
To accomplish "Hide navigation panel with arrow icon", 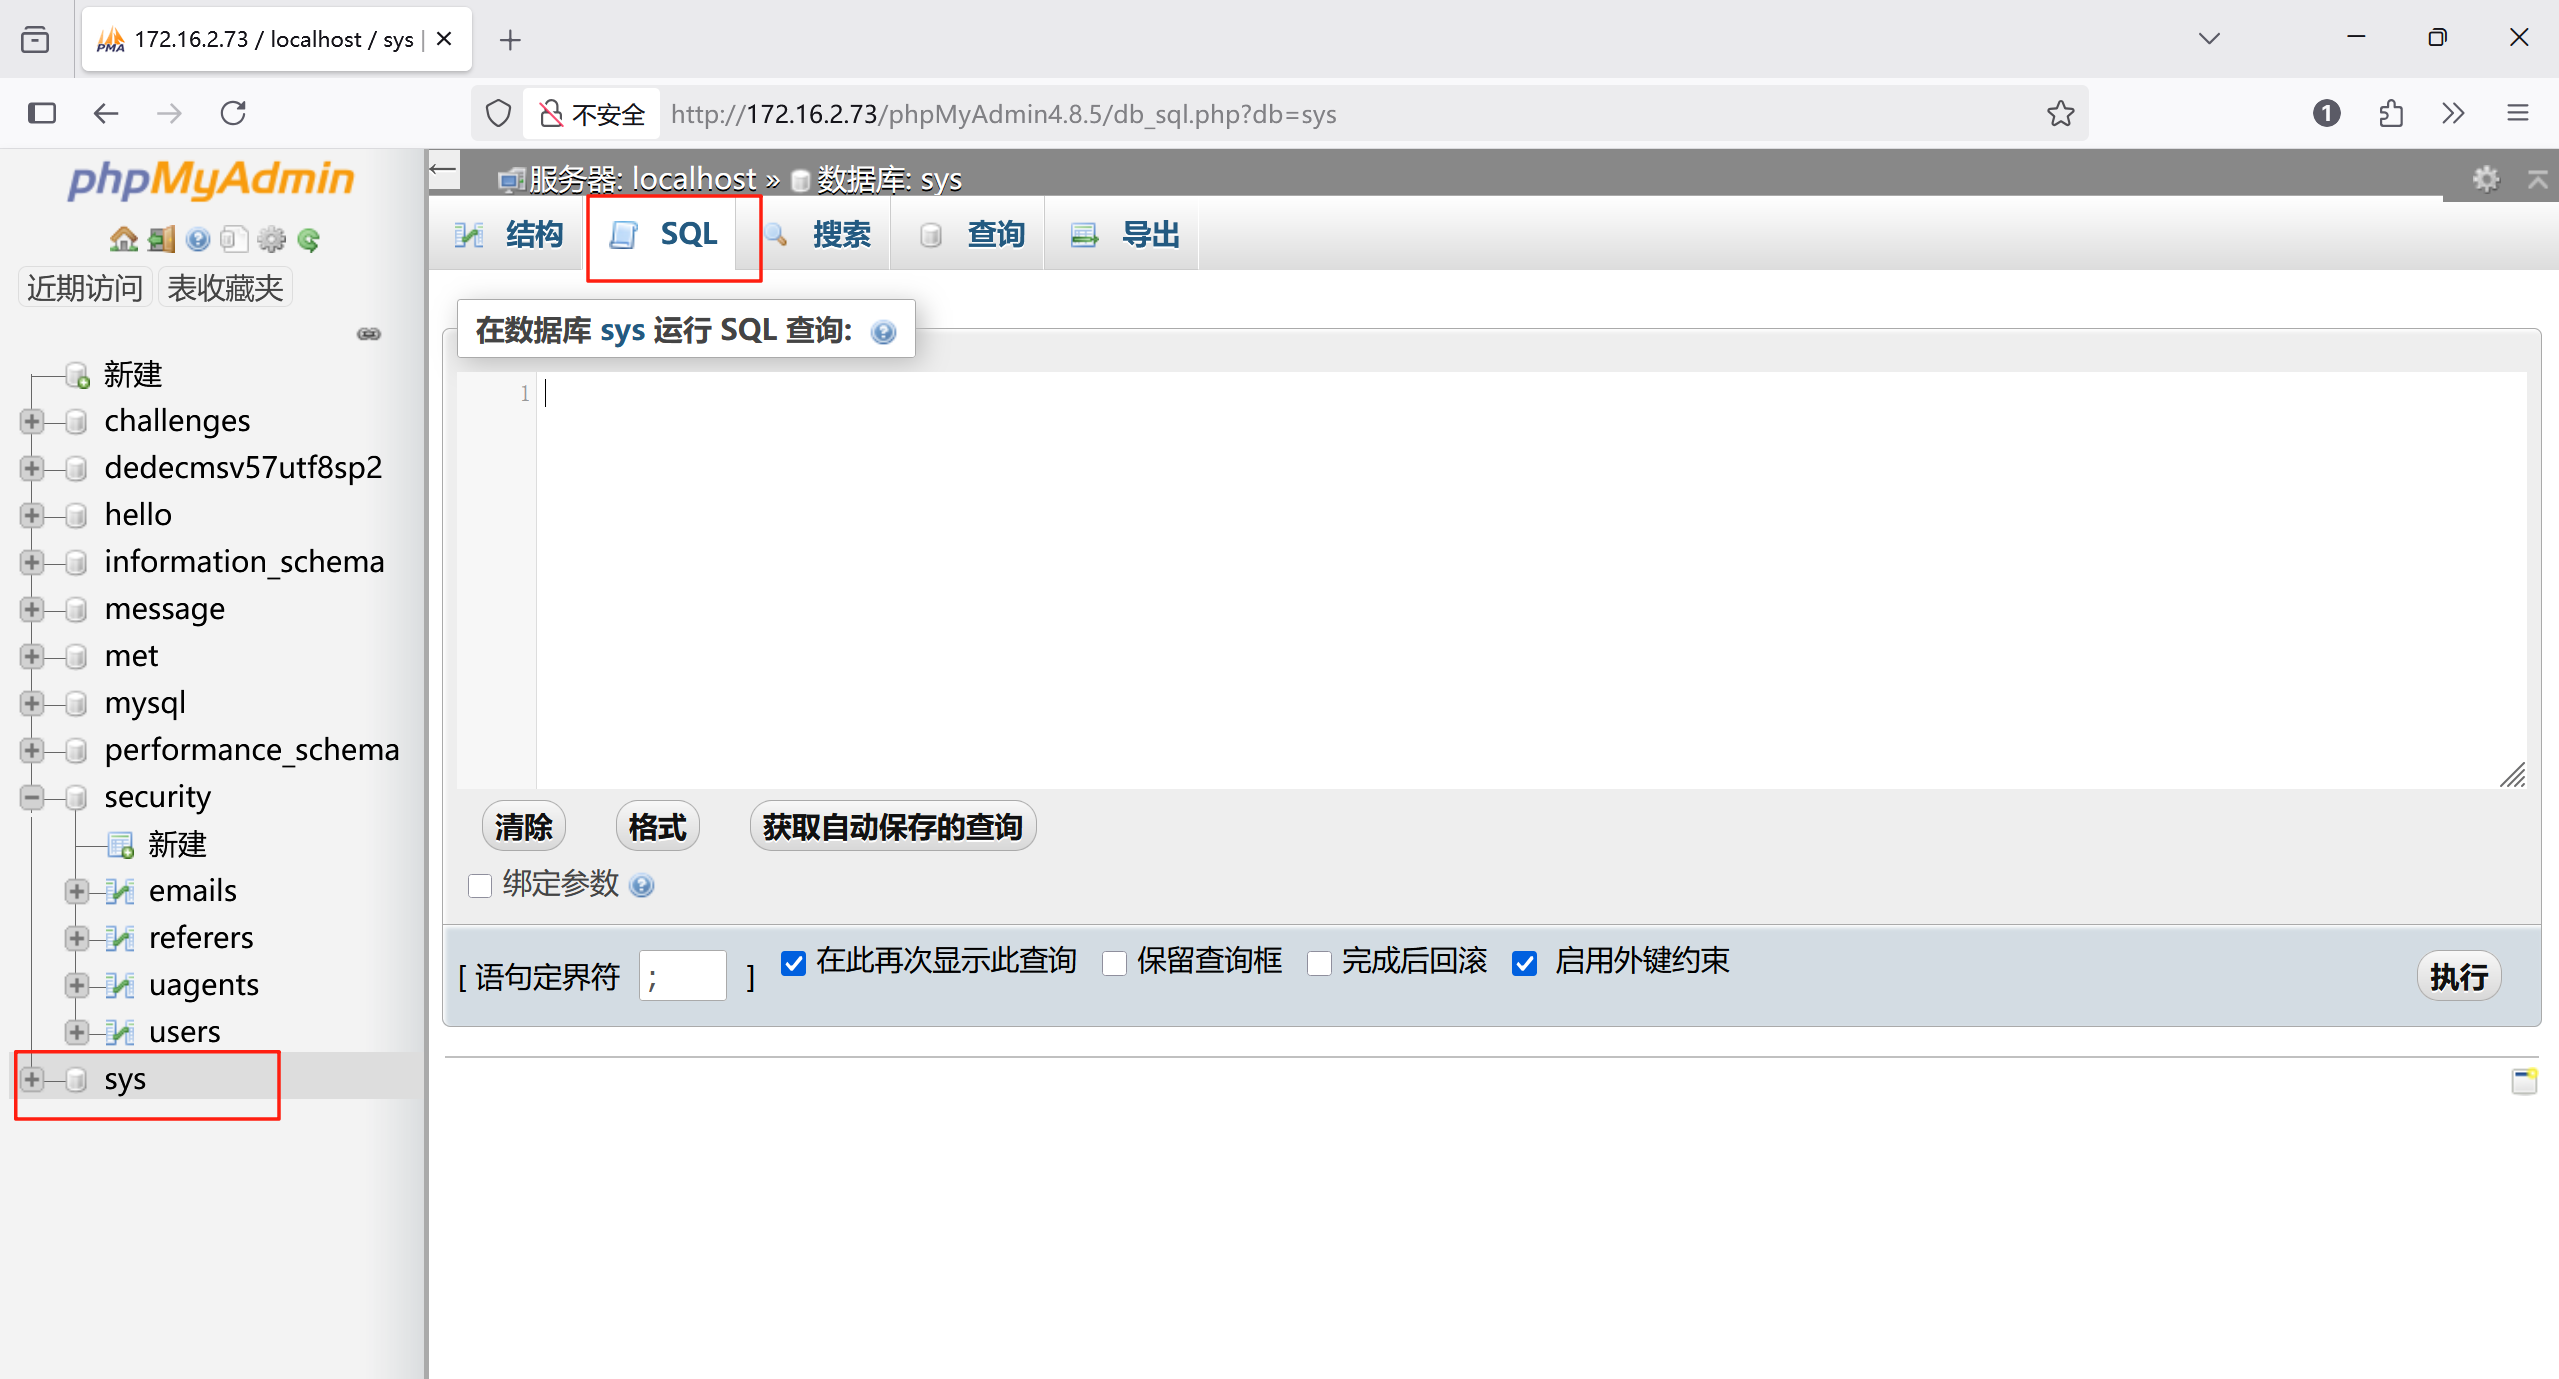I will 444,169.
